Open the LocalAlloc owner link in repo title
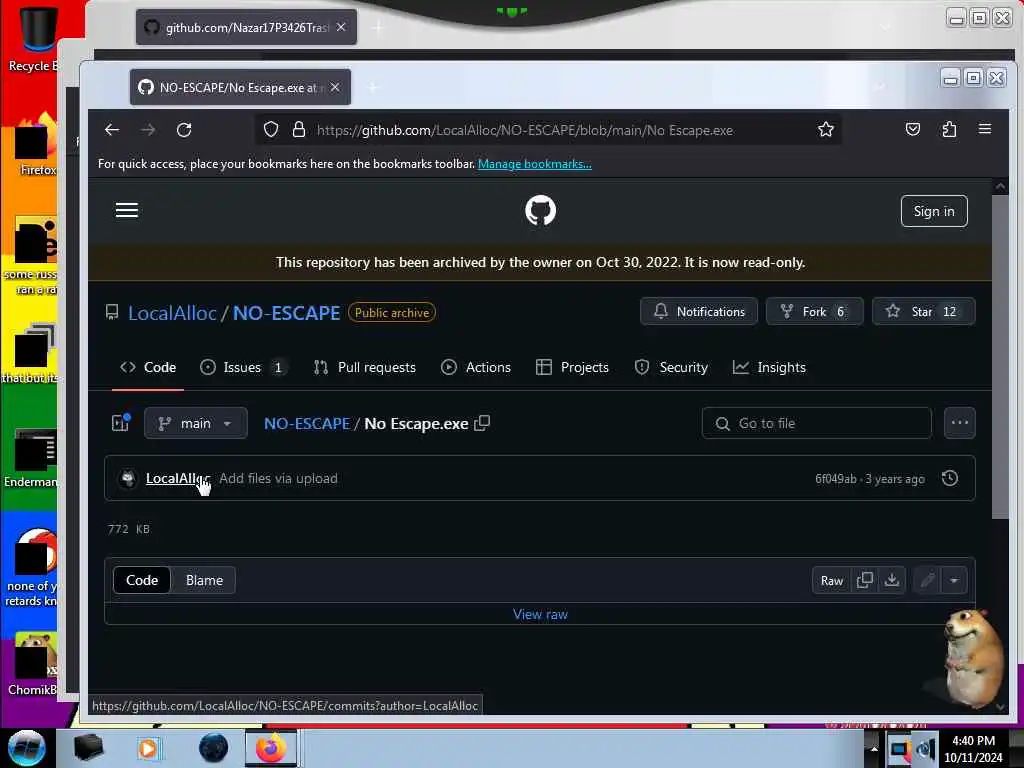 pyautogui.click(x=172, y=313)
